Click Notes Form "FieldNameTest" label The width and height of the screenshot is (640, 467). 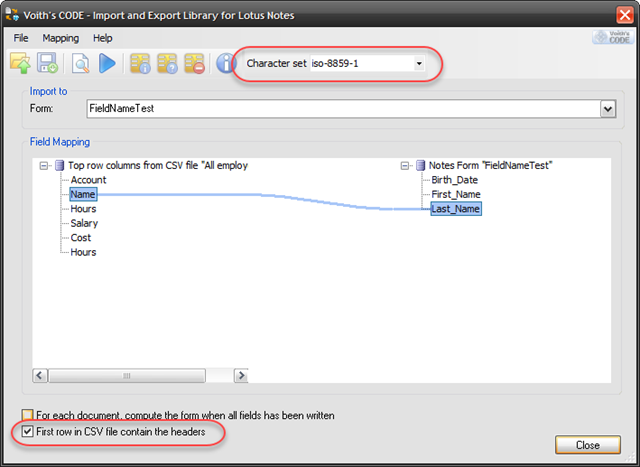point(490,165)
